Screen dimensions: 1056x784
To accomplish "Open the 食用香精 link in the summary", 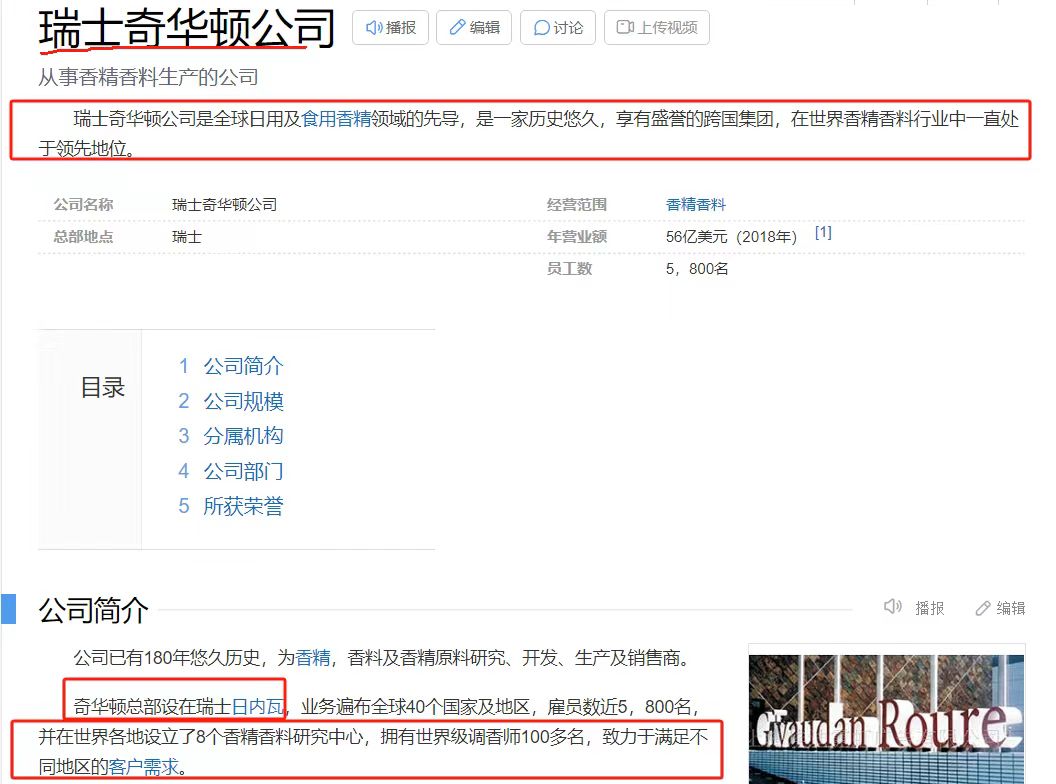I will (x=336, y=119).
